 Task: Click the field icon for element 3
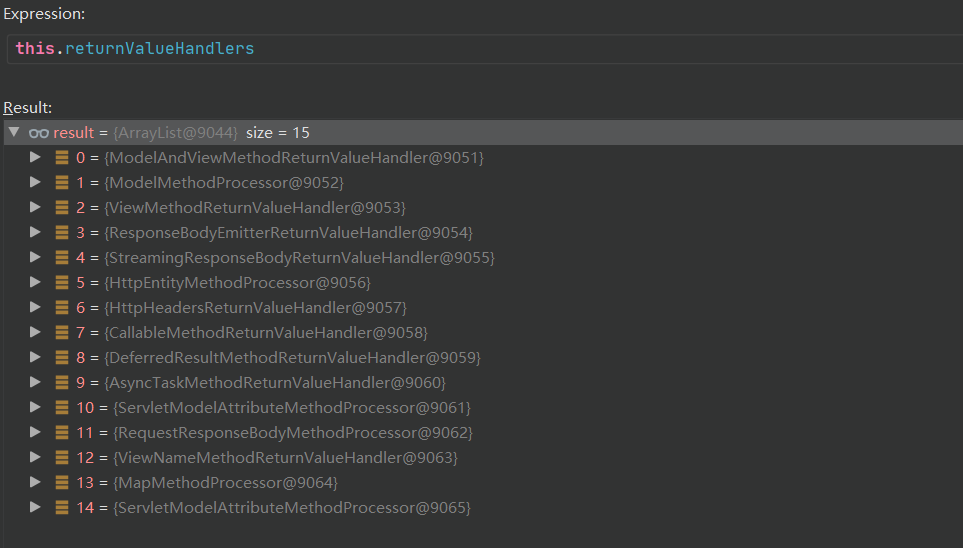point(62,233)
